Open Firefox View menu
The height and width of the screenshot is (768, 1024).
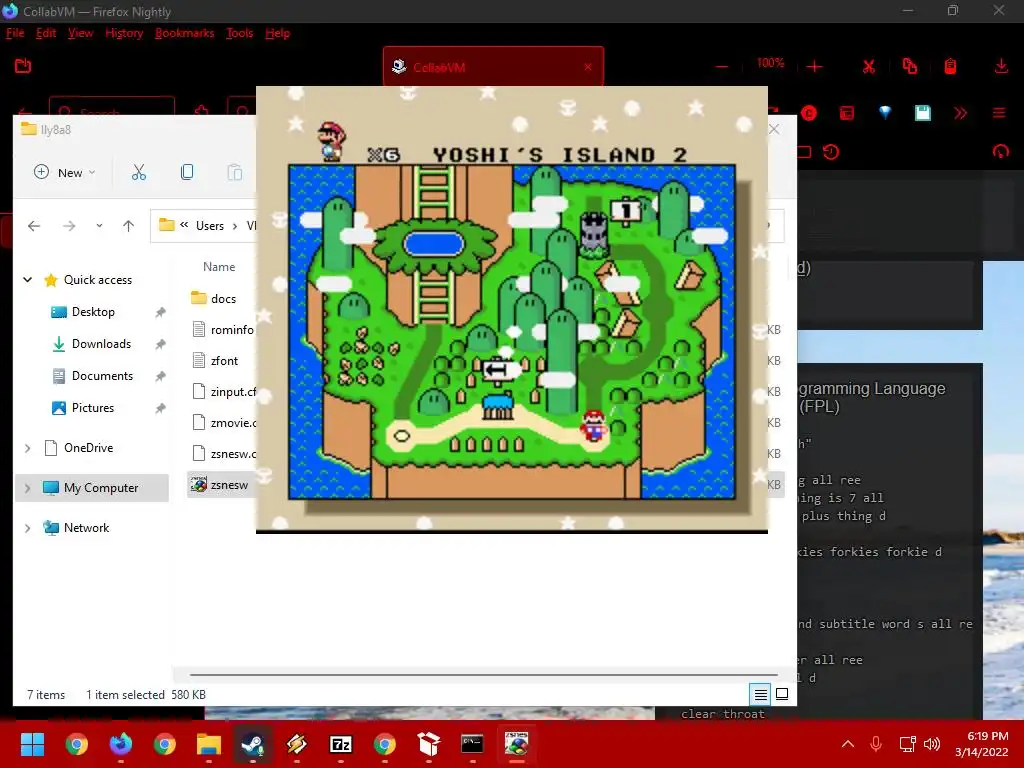point(80,33)
